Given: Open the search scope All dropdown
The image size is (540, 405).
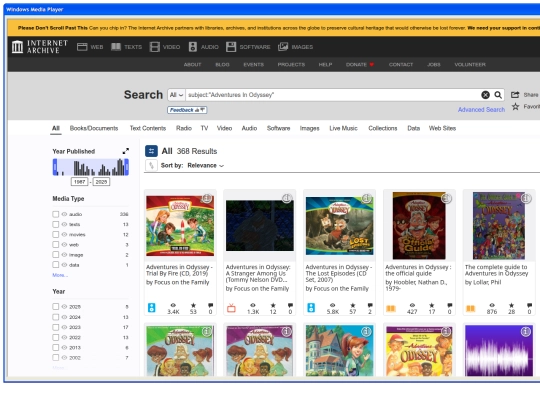Looking at the screenshot, I should tap(176, 95).
